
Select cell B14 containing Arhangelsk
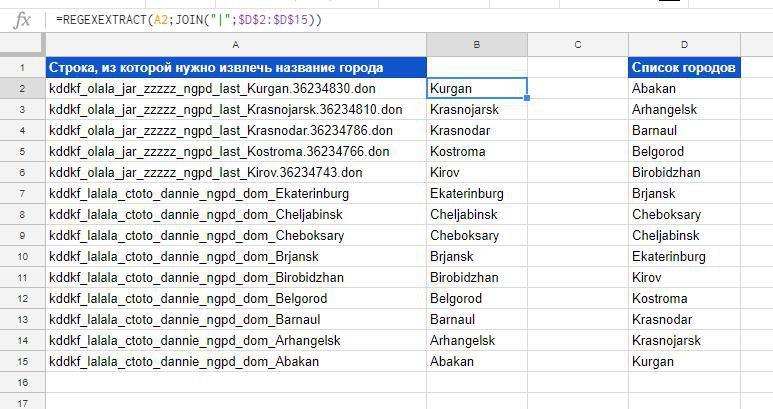tap(477, 341)
